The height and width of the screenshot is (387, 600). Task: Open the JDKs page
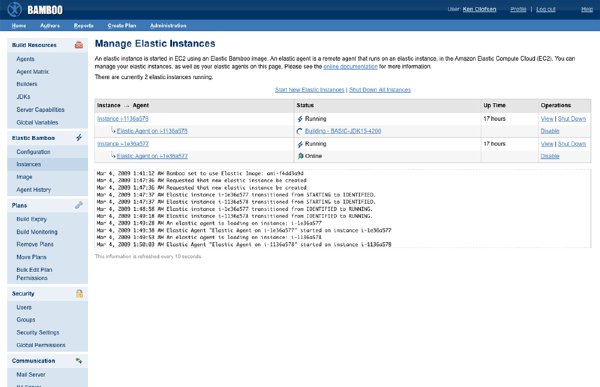[23, 97]
